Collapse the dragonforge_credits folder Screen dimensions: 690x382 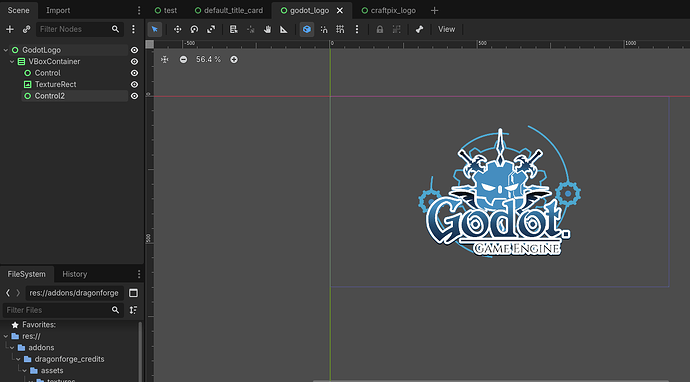click(x=18, y=359)
